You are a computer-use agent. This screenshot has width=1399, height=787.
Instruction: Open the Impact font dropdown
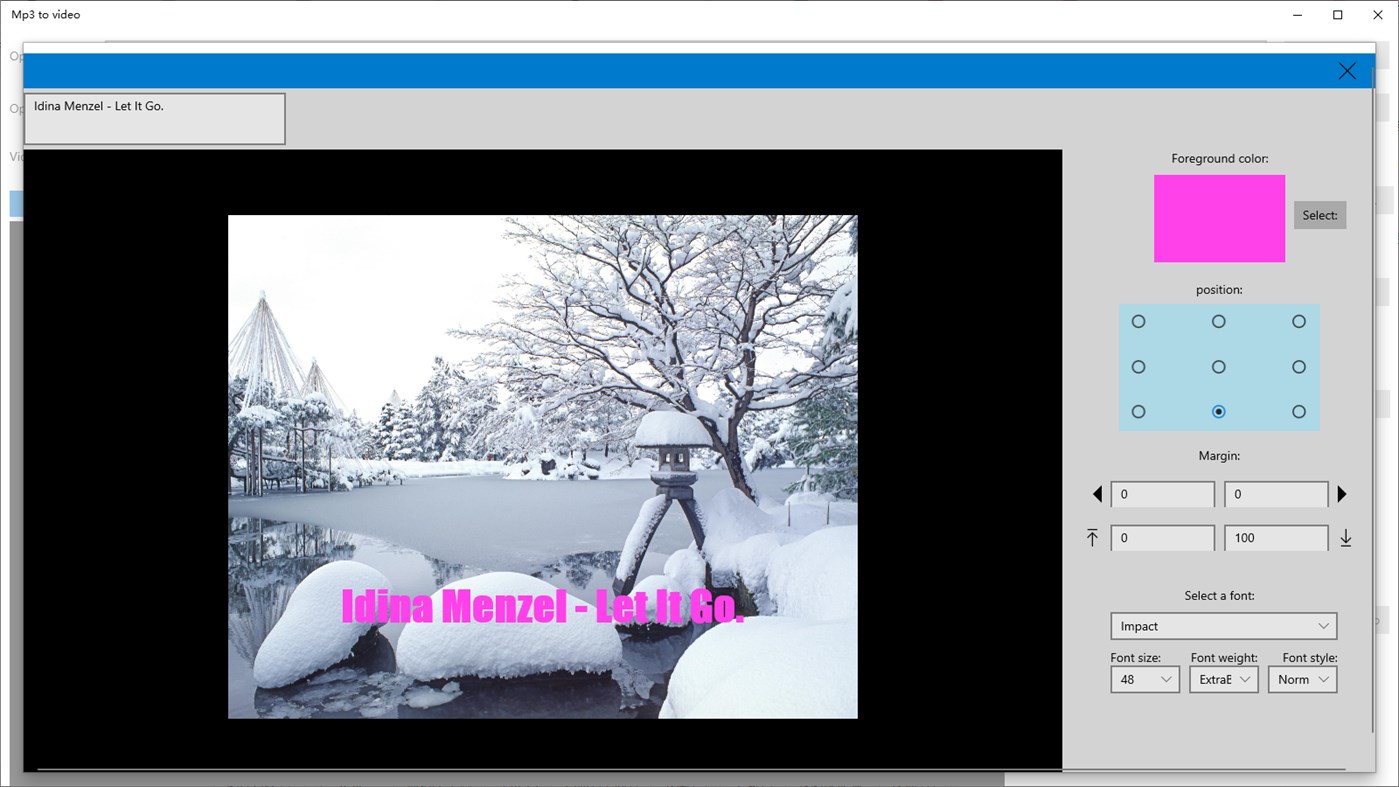click(1222, 625)
